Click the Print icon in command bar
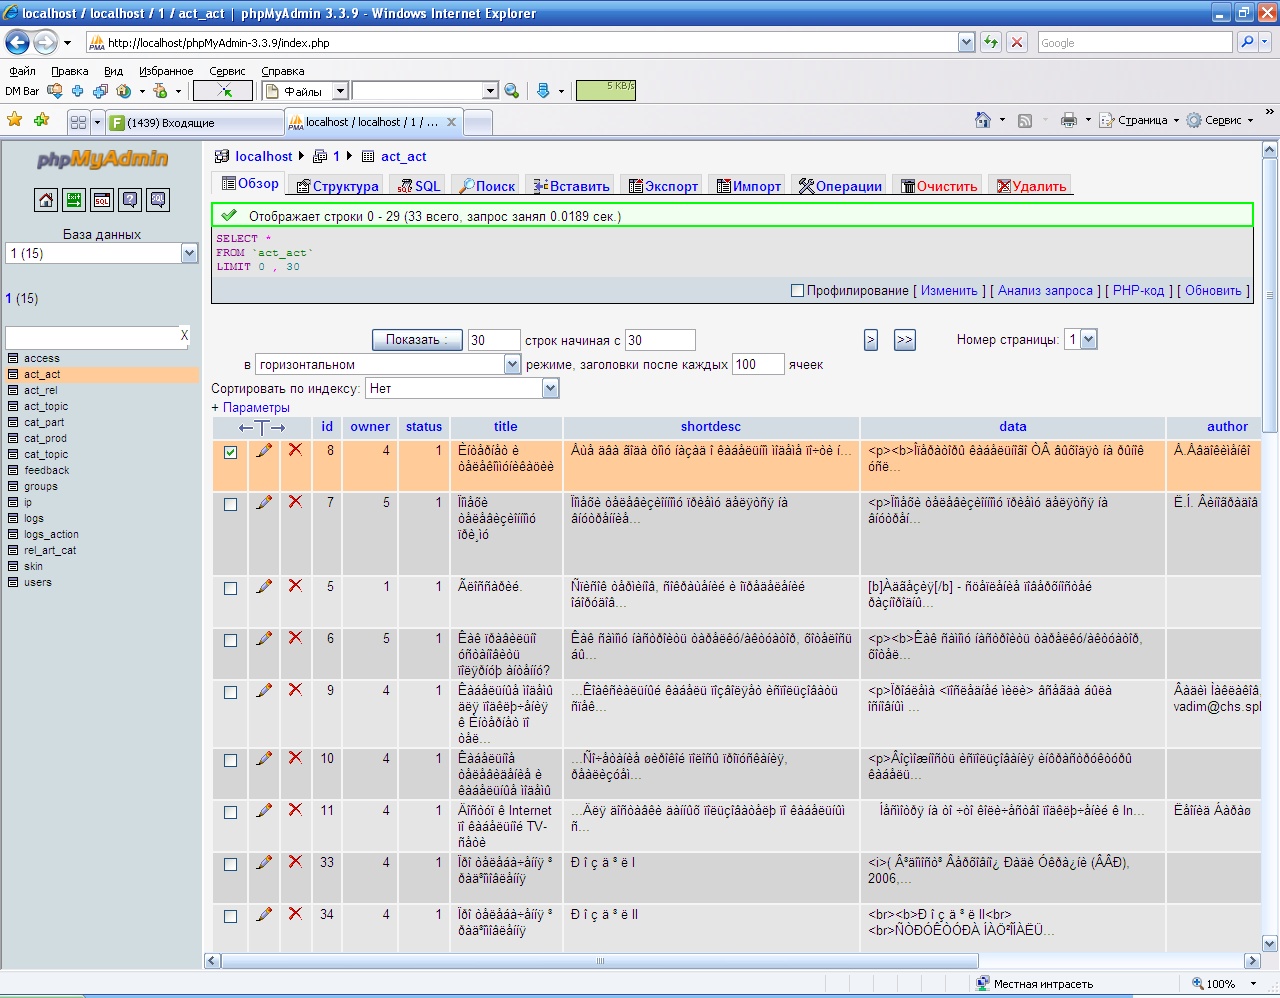The width and height of the screenshot is (1280, 998). point(1069,120)
